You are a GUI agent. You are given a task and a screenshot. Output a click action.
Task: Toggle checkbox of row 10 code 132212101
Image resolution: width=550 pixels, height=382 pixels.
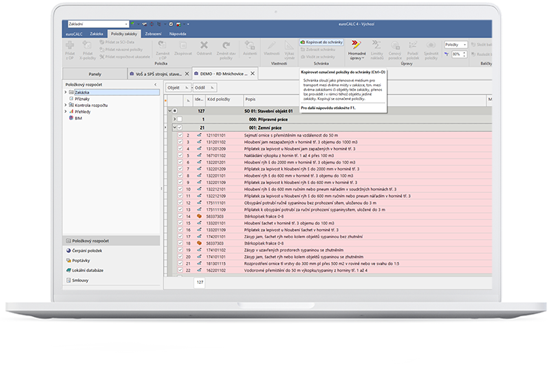(x=180, y=189)
